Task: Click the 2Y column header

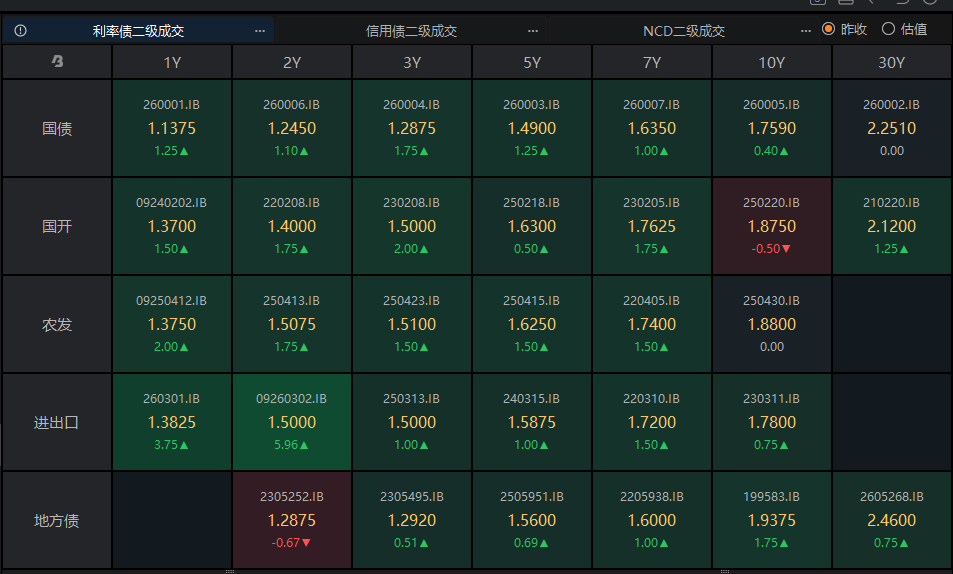Action: pos(292,62)
